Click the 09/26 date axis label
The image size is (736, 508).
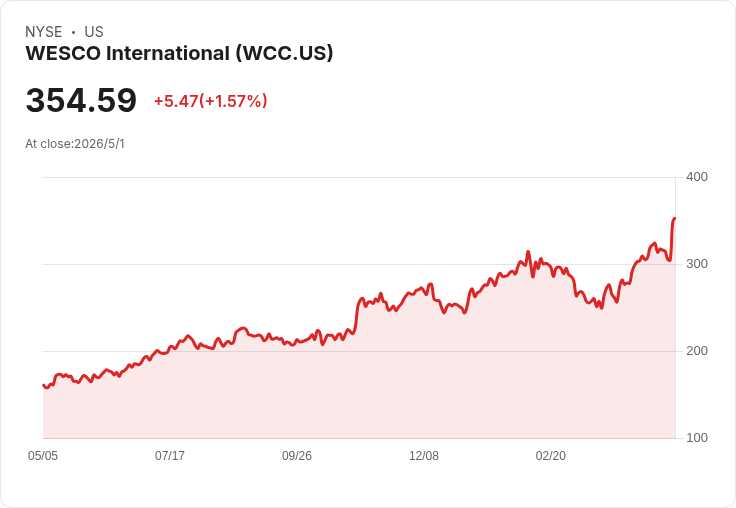[297, 455]
